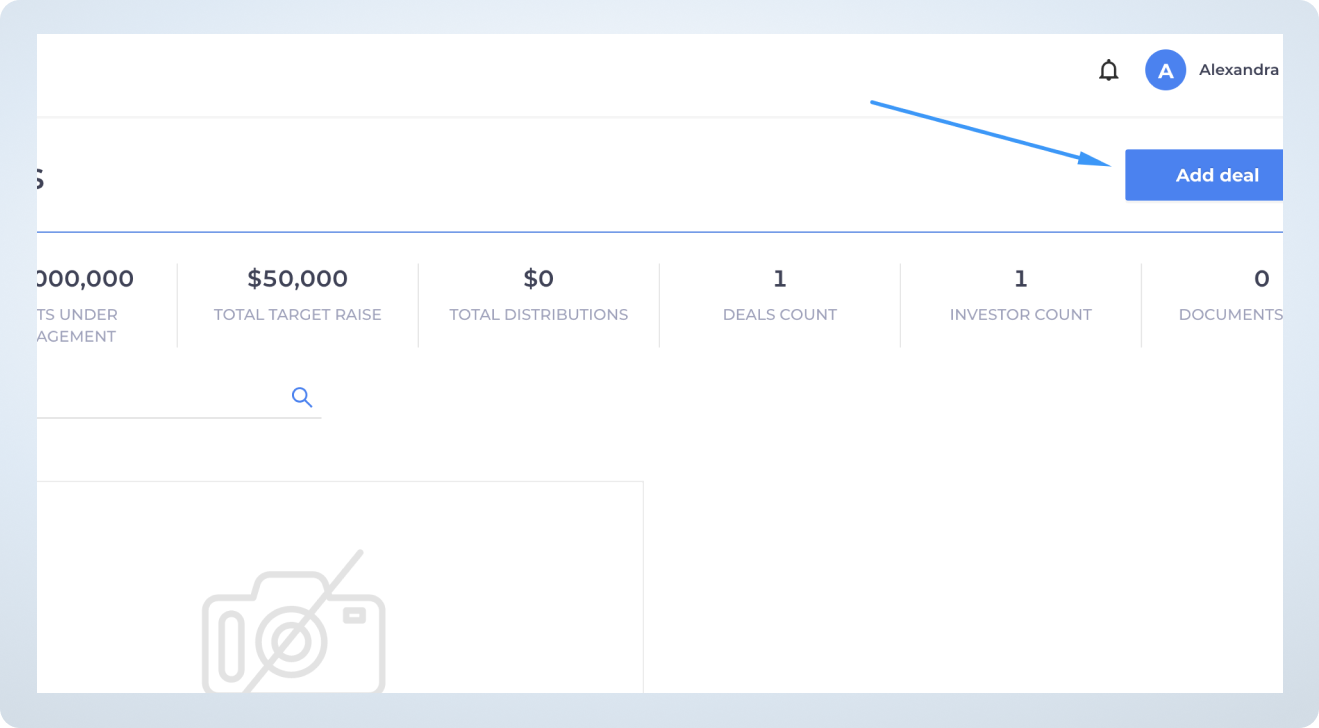Click the Alexandra user name
The image size is (1319, 728).
pos(1239,70)
